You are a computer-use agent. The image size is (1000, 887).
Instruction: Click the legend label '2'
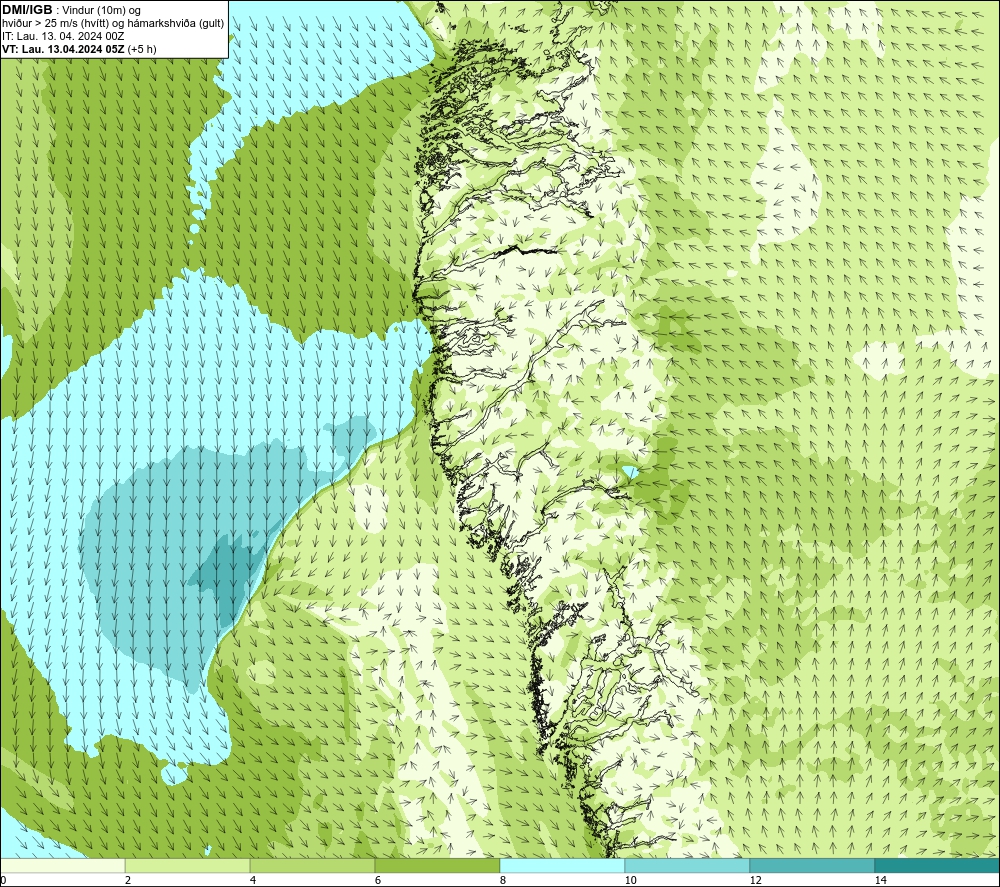[x=128, y=880]
